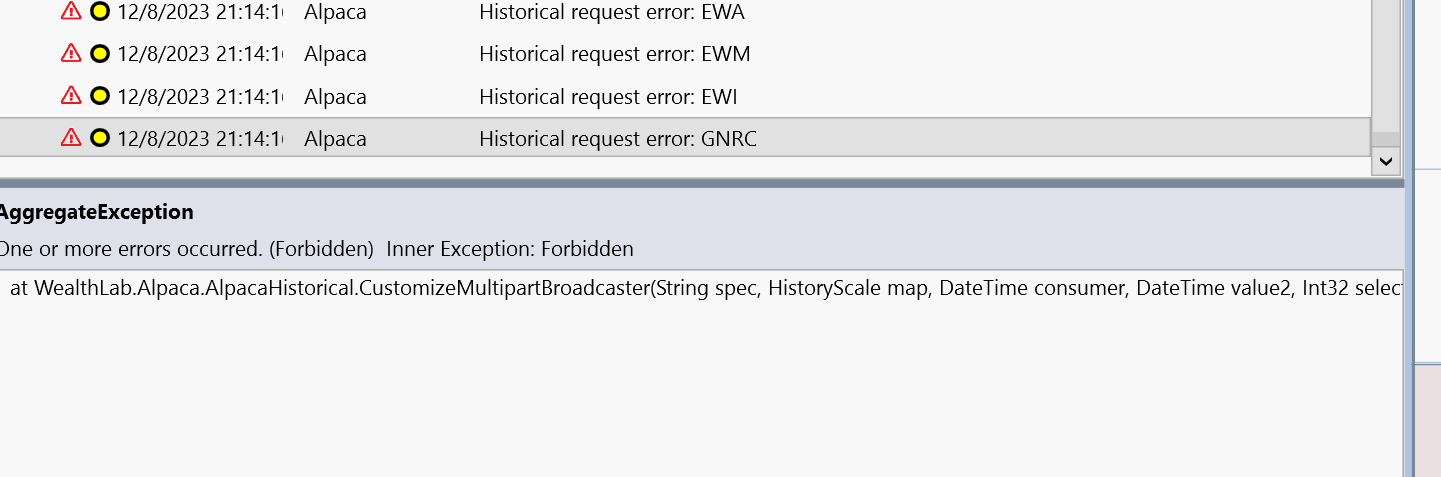Click the red warning icon on the EWA row
Image resolution: width=1441 pixels, height=477 pixels.
tap(71, 11)
